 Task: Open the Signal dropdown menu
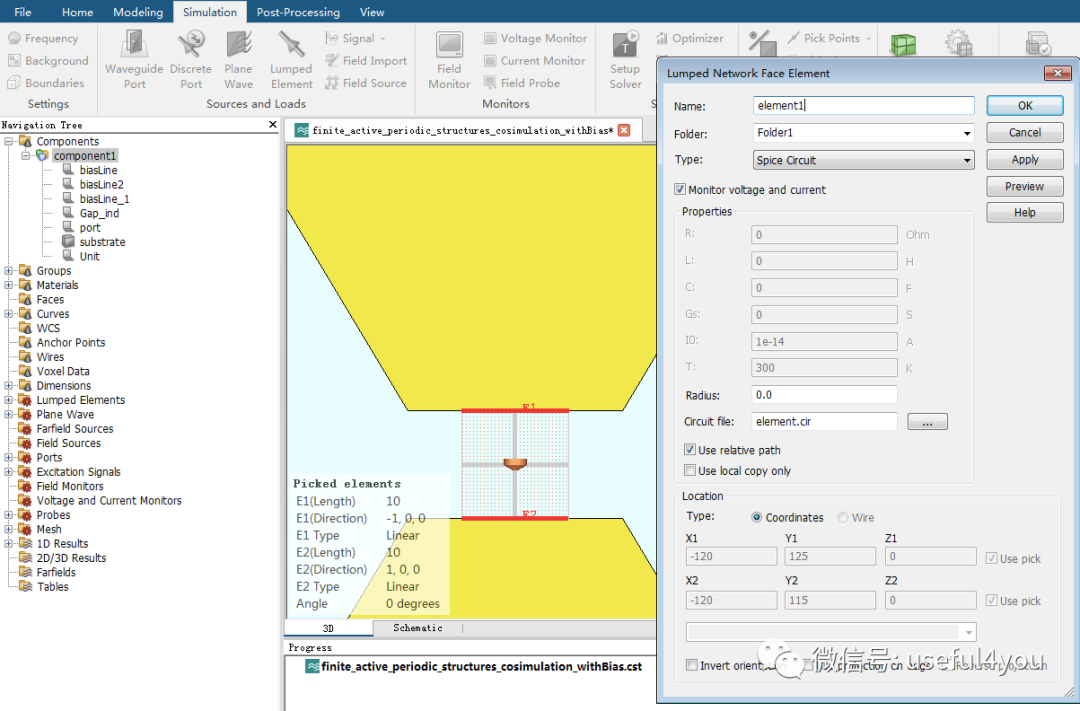(x=384, y=39)
